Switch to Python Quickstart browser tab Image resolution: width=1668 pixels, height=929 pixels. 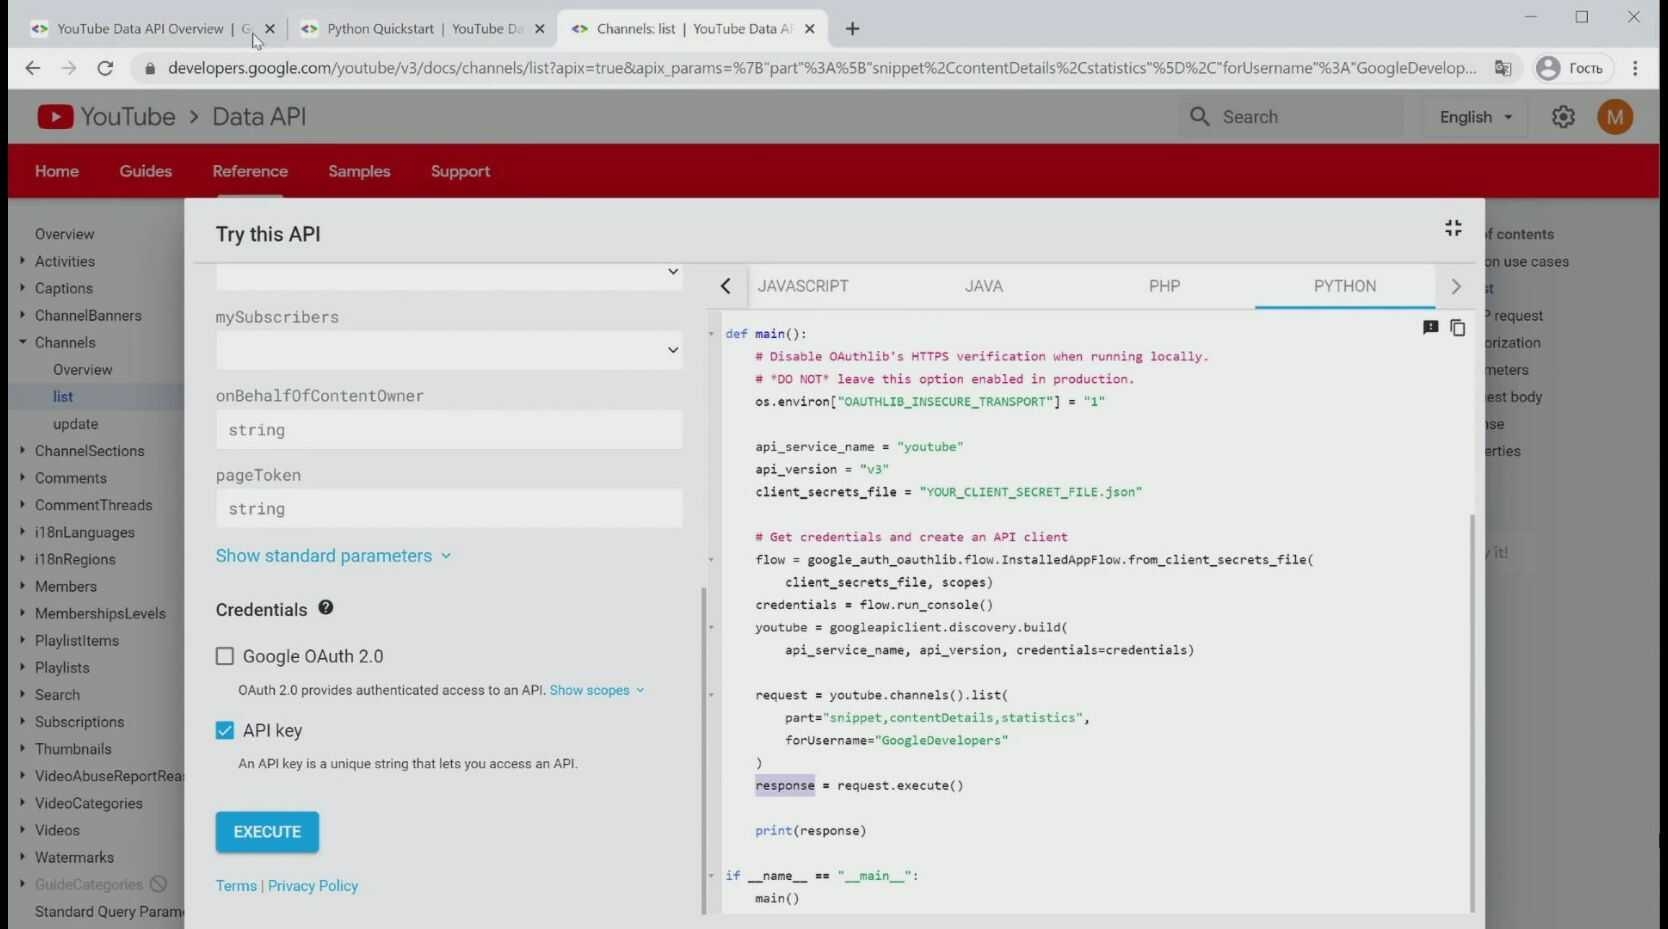coord(425,29)
